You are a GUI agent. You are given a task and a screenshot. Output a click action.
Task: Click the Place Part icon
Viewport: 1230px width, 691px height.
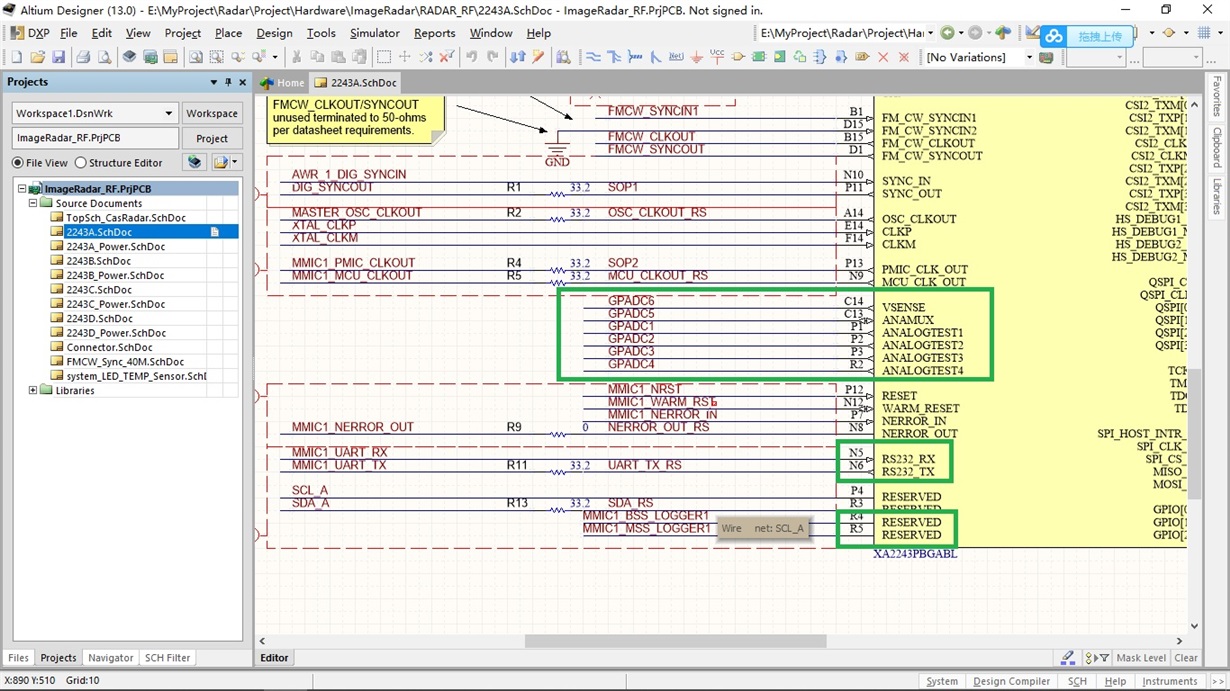(x=738, y=57)
